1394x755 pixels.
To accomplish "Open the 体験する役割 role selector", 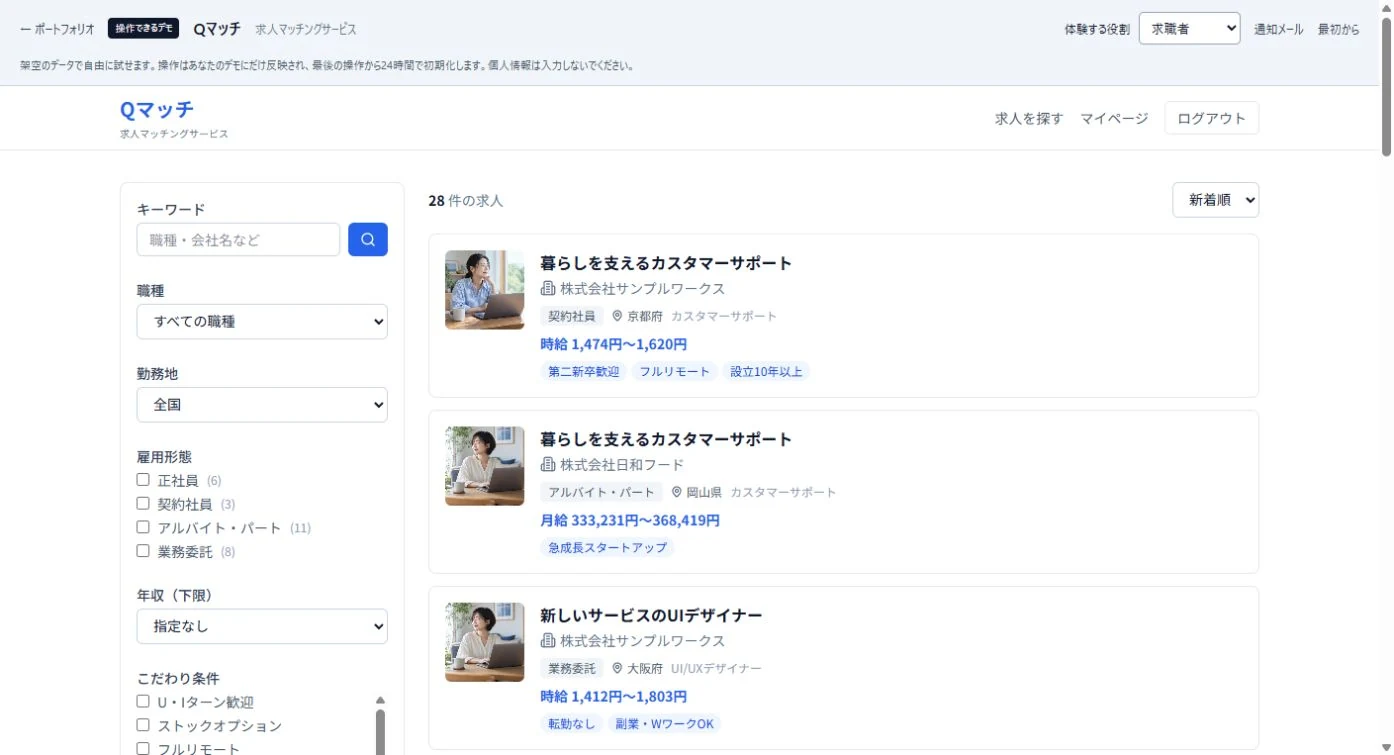I will click(1189, 29).
